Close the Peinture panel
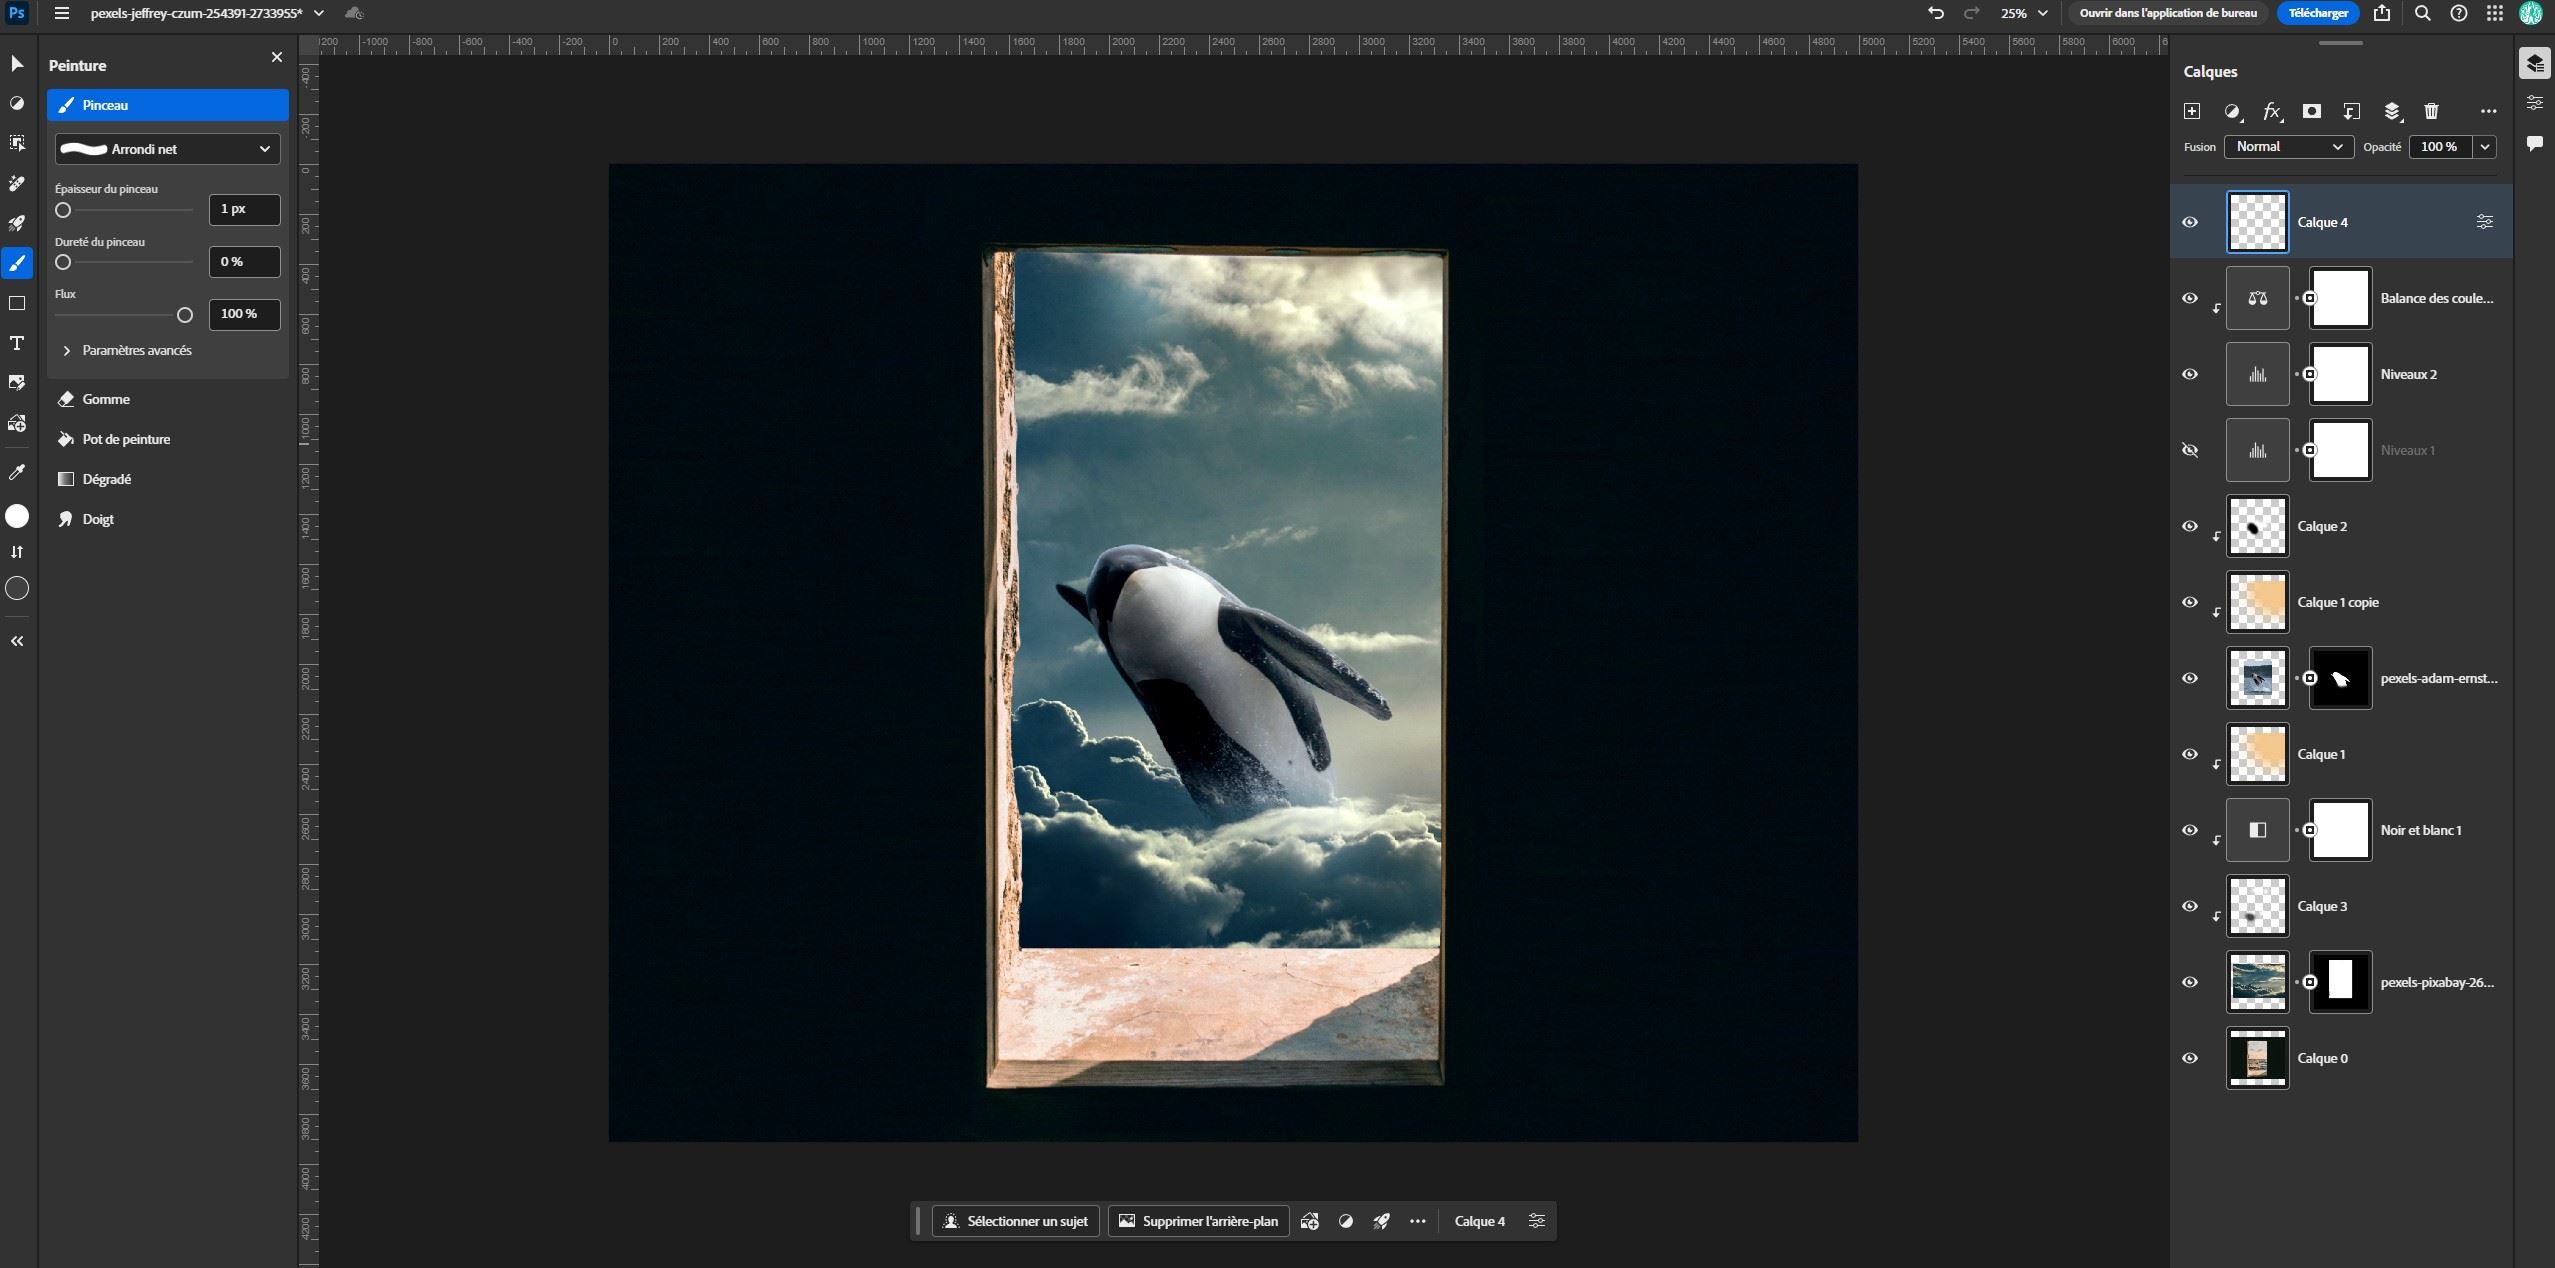 277,57
